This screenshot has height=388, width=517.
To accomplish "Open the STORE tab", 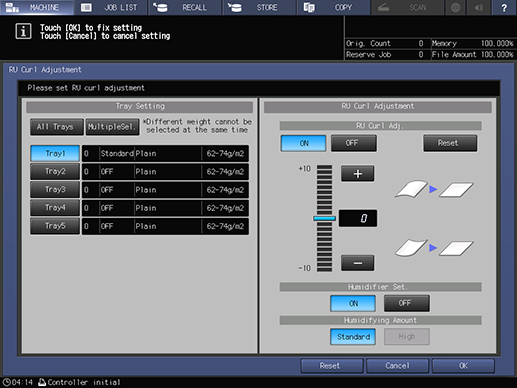I will pos(259,7).
